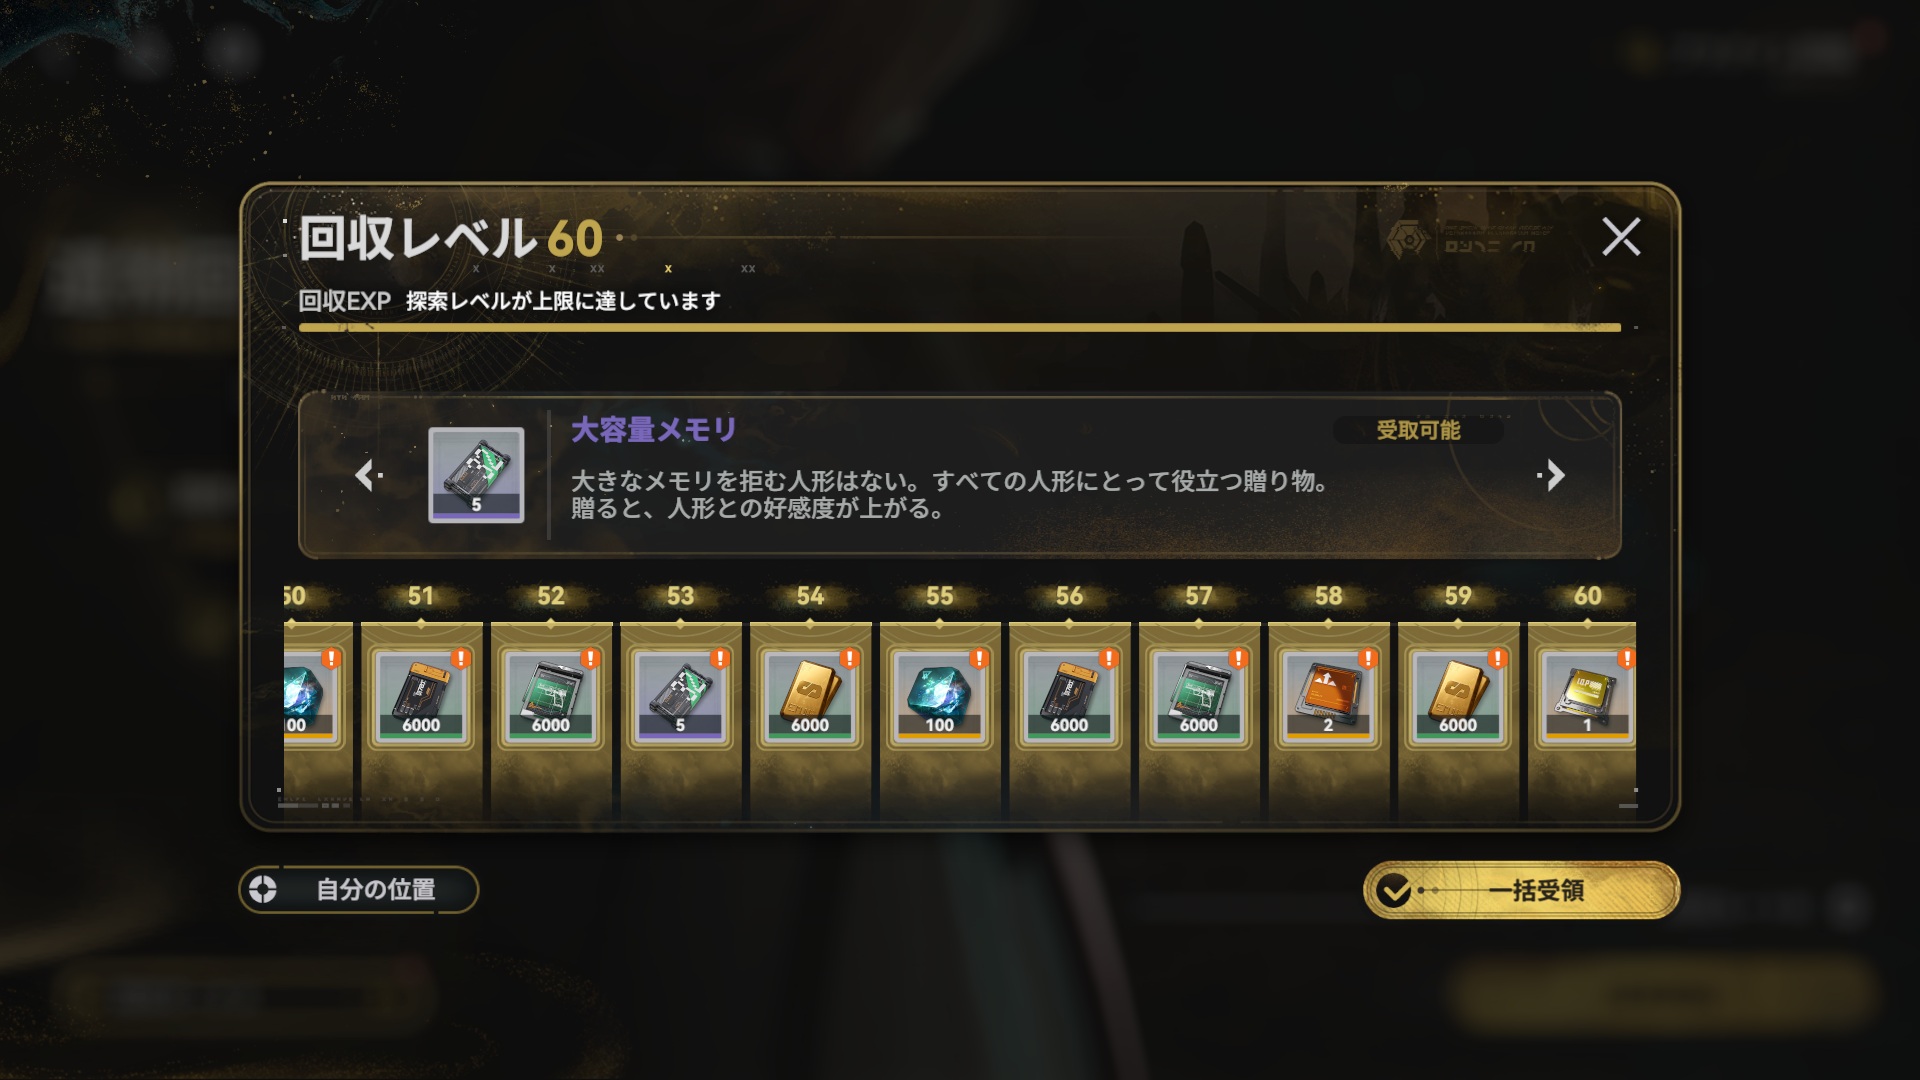The width and height of the screenshot is (1920, 1080).
Task: Show next reward with right arrow
Action: (1552, 475)
